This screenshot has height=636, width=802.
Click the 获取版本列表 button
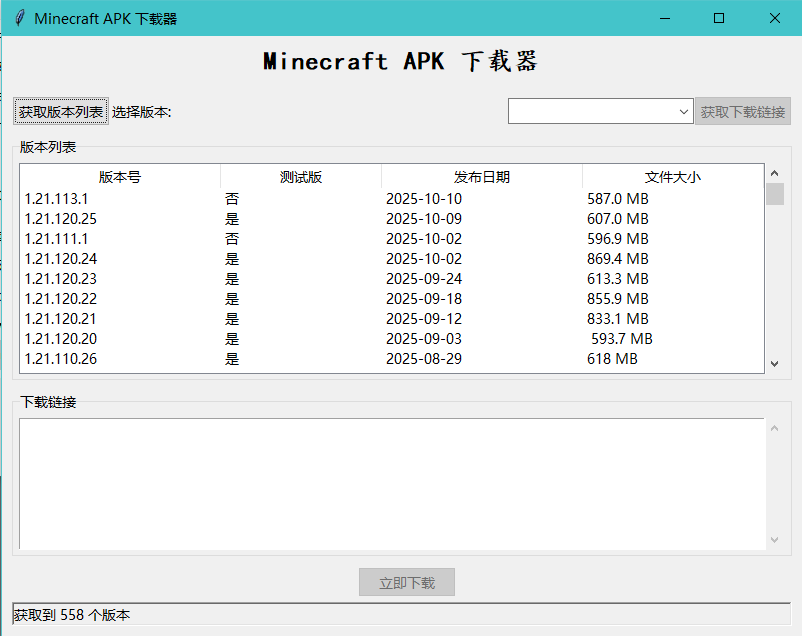coord(60,112)
